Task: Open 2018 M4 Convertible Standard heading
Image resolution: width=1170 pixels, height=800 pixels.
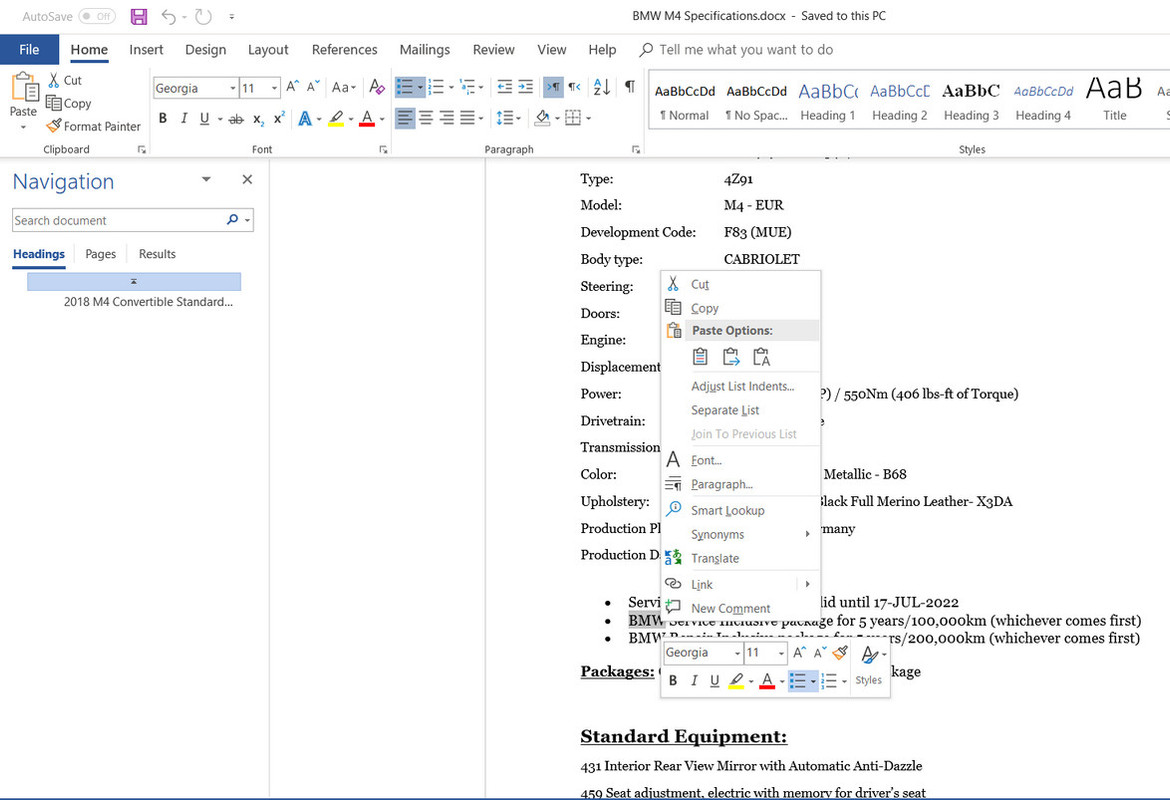Action: pos(148,301)
